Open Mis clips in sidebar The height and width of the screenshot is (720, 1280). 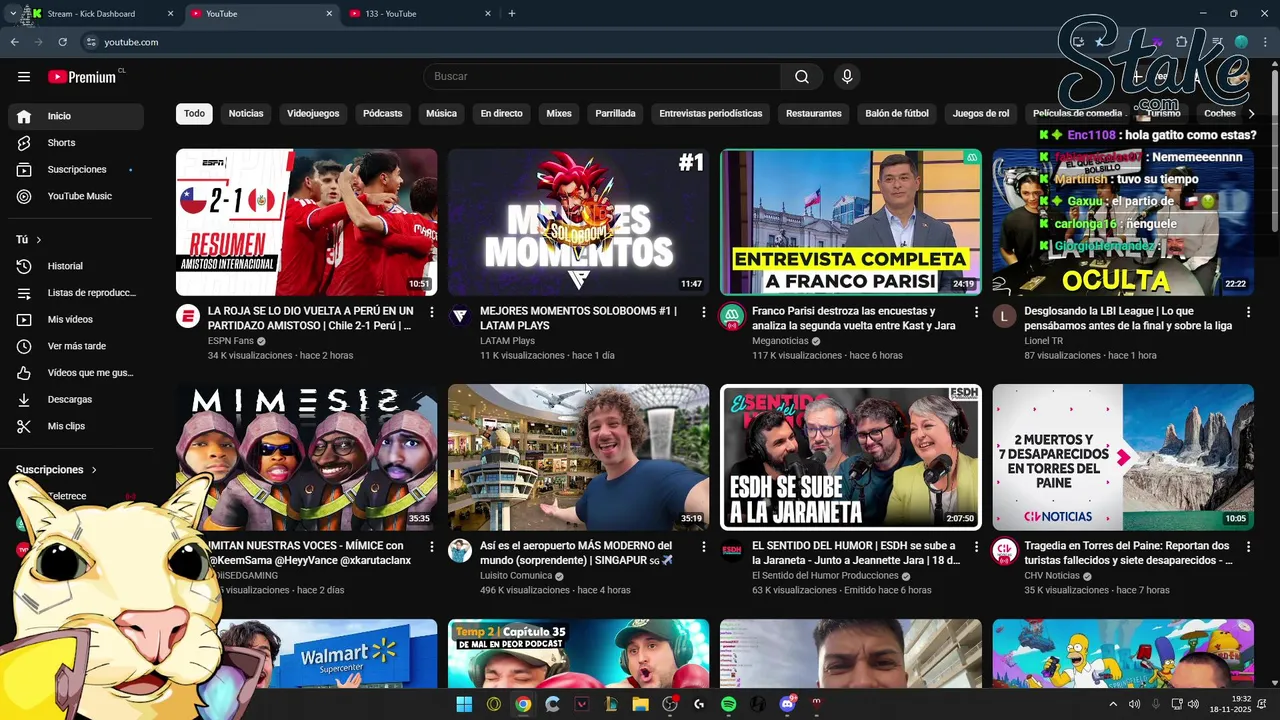(x=76, y=426)
